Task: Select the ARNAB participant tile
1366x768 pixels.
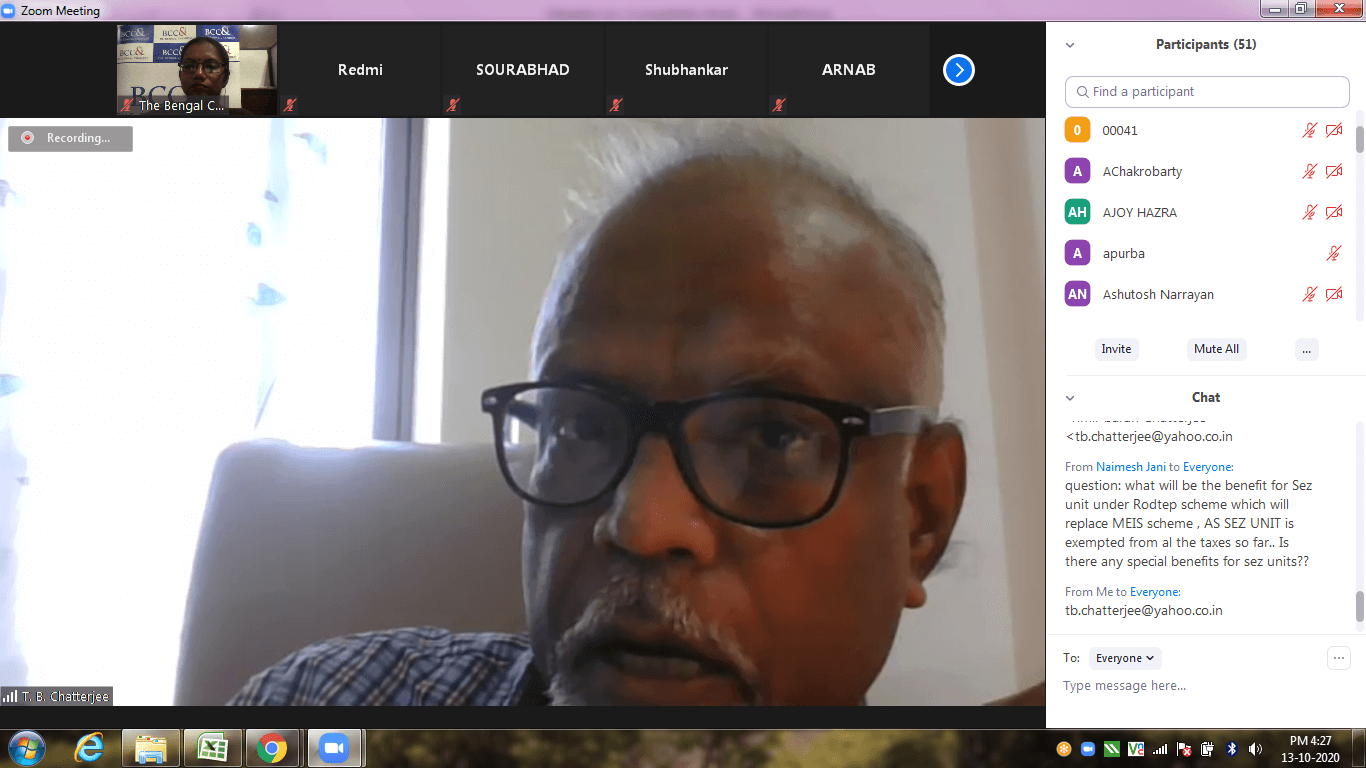Action: point(849,70)
